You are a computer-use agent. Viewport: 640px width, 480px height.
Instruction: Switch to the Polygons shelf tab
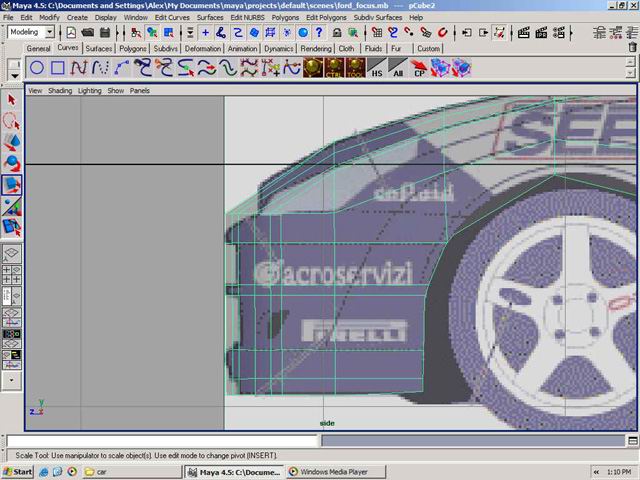(x=133, y=48)
